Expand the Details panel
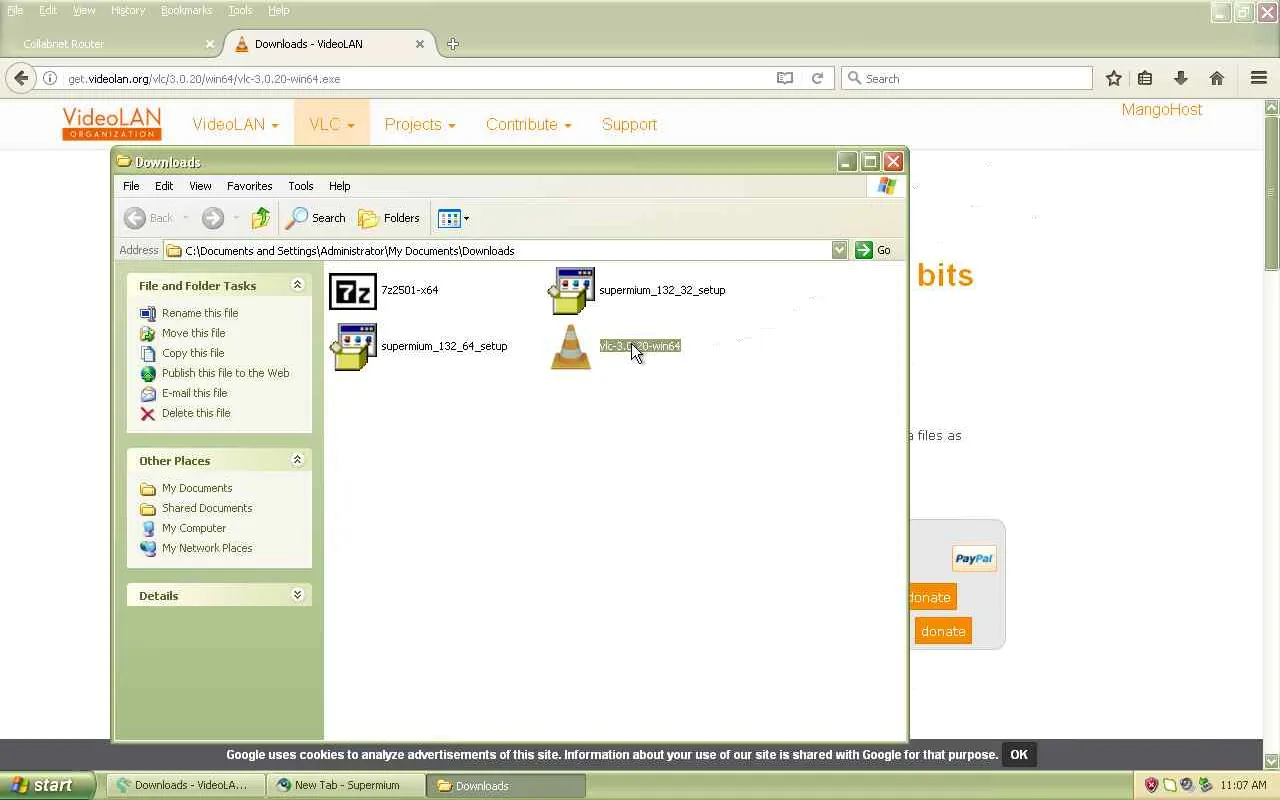The image size is (1280, 800). tap(297, 595)
